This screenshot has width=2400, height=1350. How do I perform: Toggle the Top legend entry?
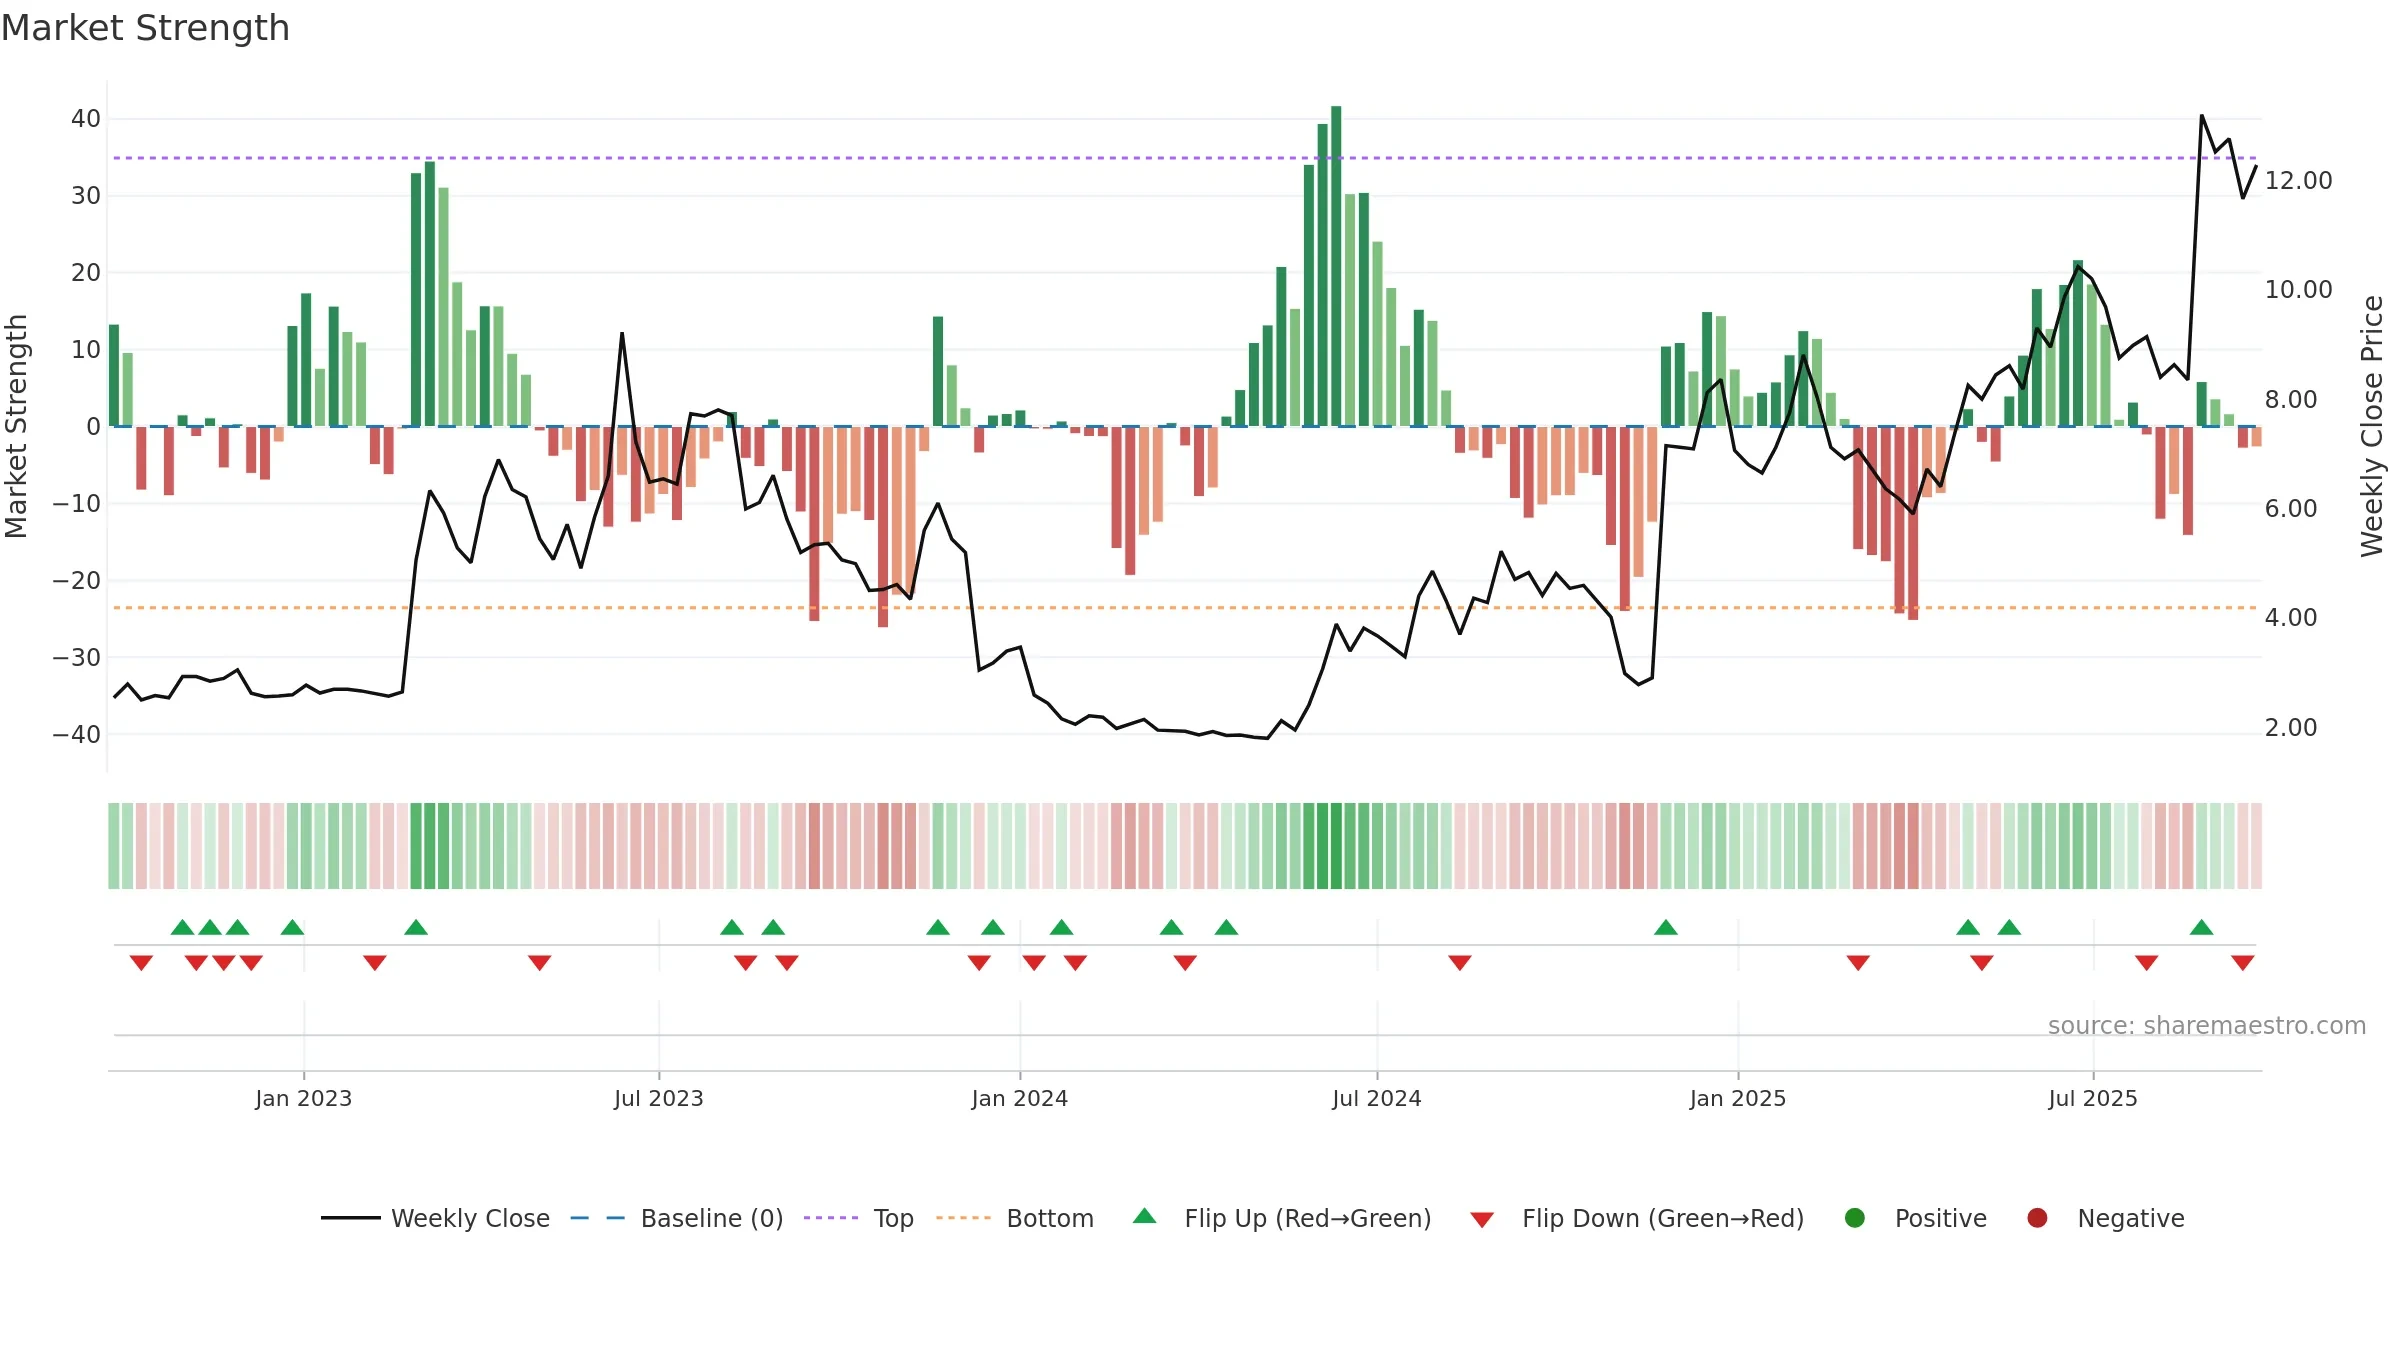pos(858,1218)
